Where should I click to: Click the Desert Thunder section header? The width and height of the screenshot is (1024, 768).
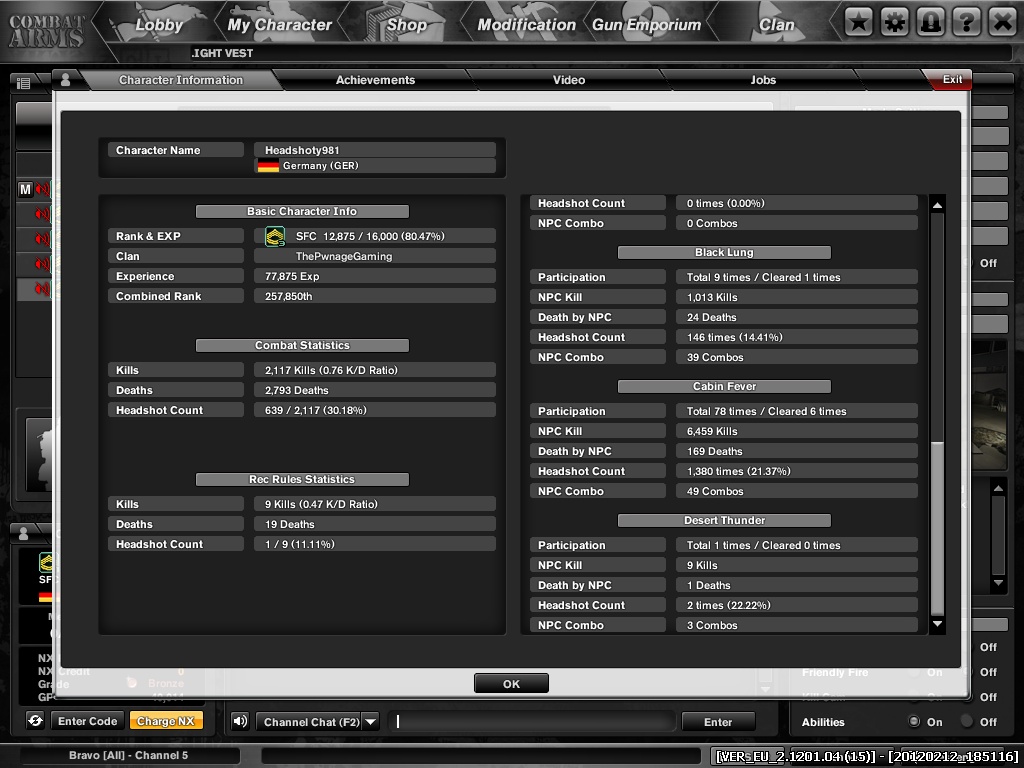pyautogui.click(x=724, y=520)
